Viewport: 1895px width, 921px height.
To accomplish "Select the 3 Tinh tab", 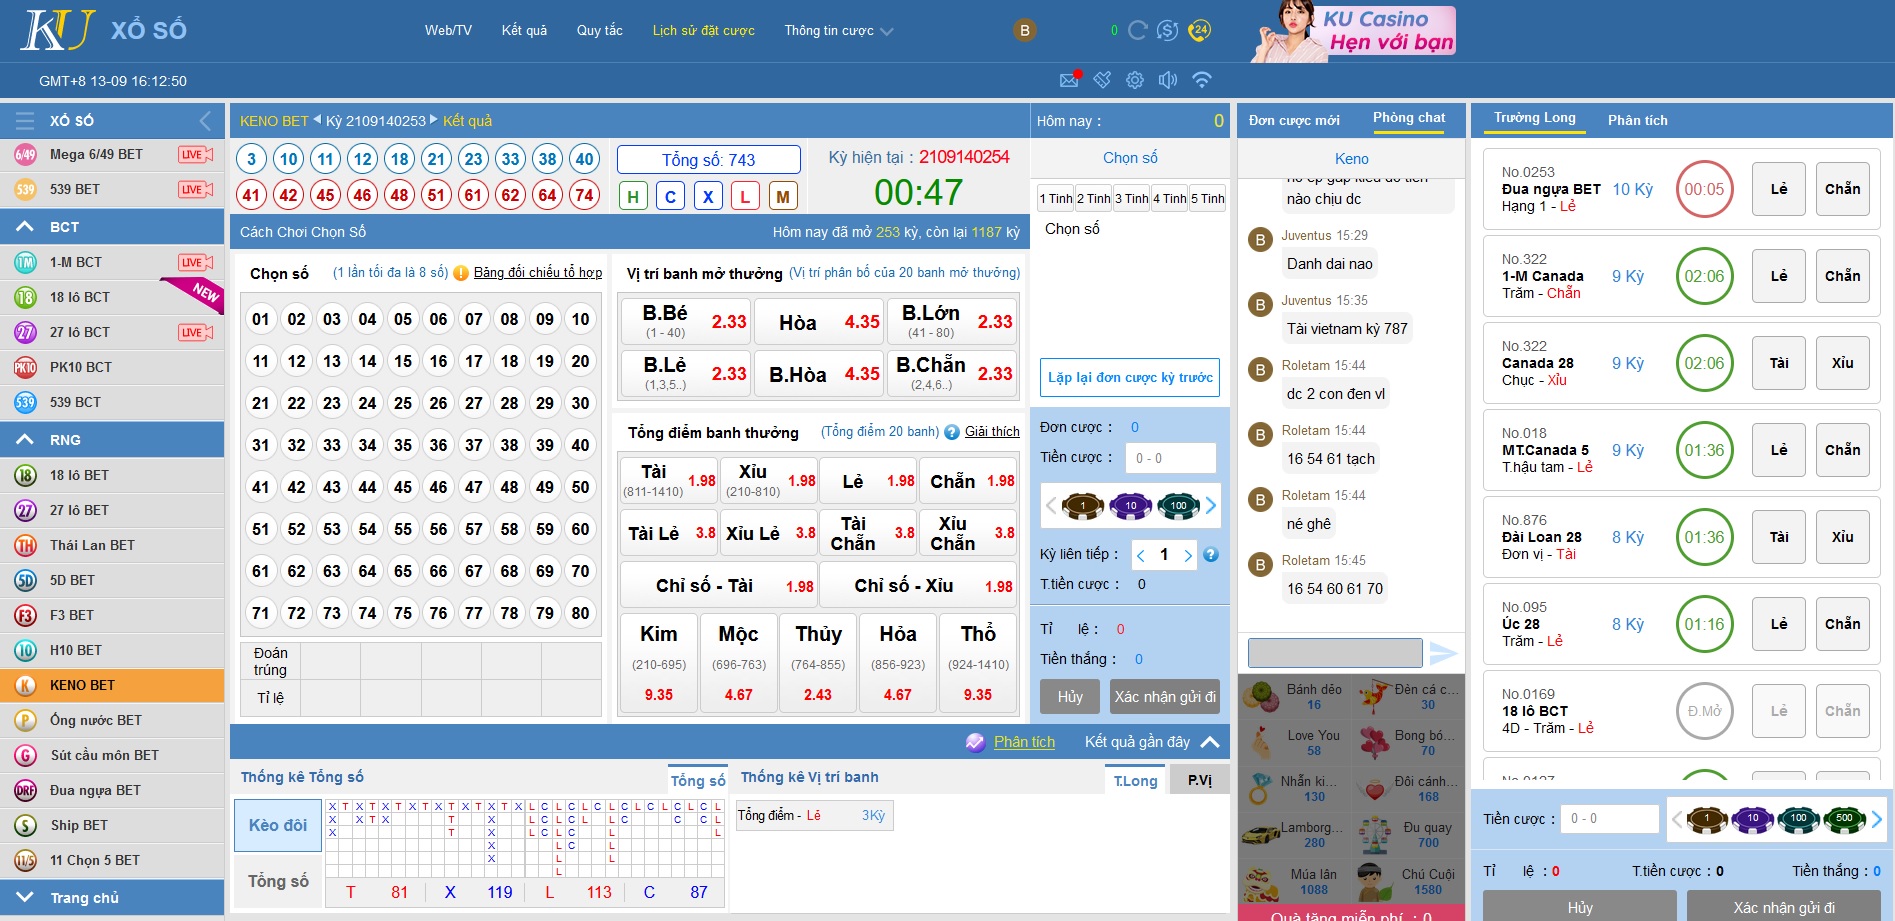I will tap(1131, 198).
